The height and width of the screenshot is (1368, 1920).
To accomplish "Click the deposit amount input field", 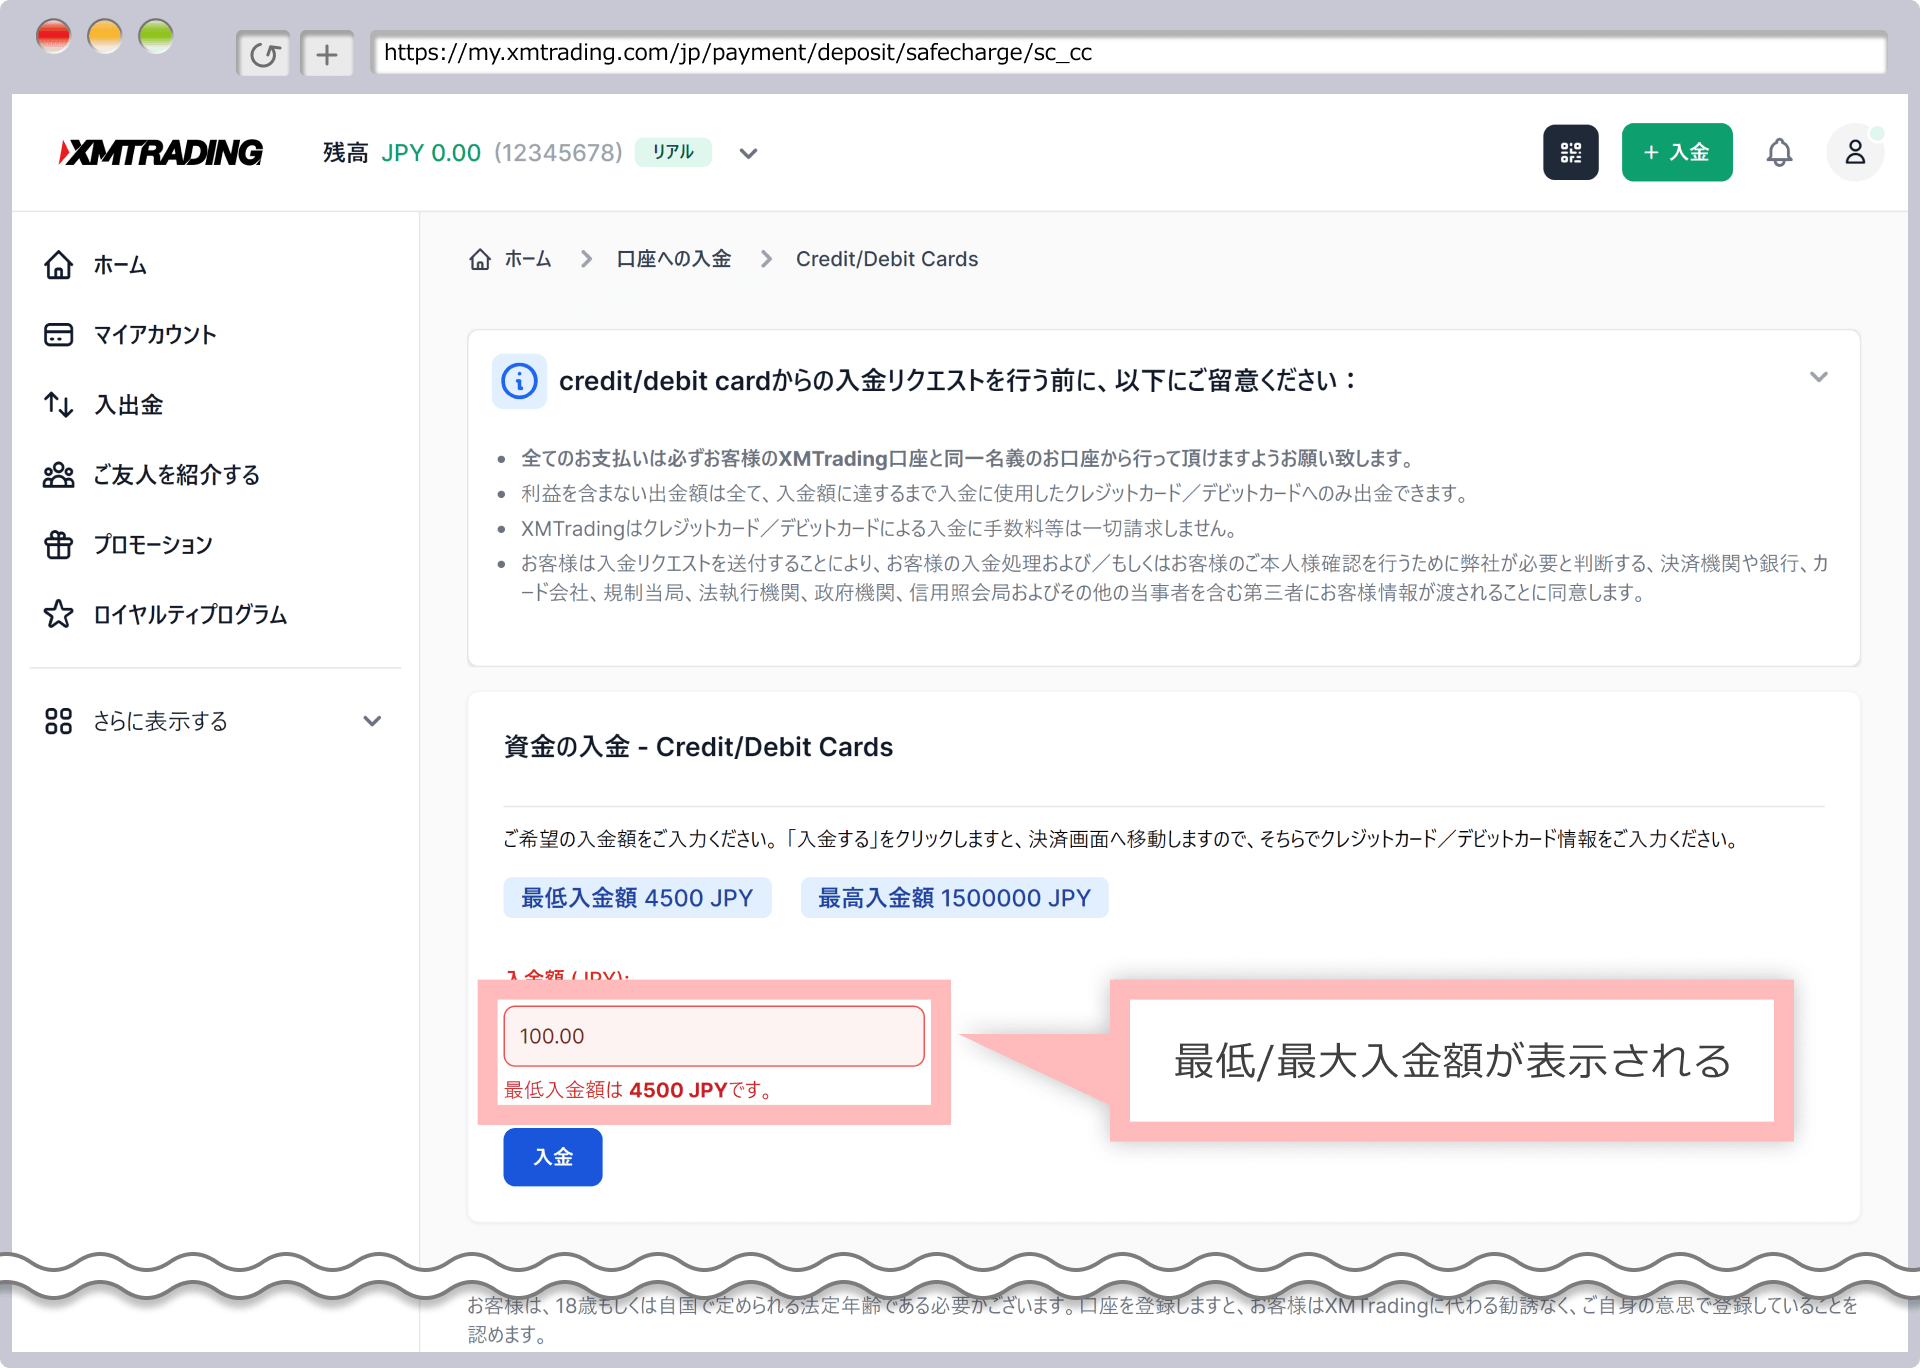I will click(x=713, y=1036).
